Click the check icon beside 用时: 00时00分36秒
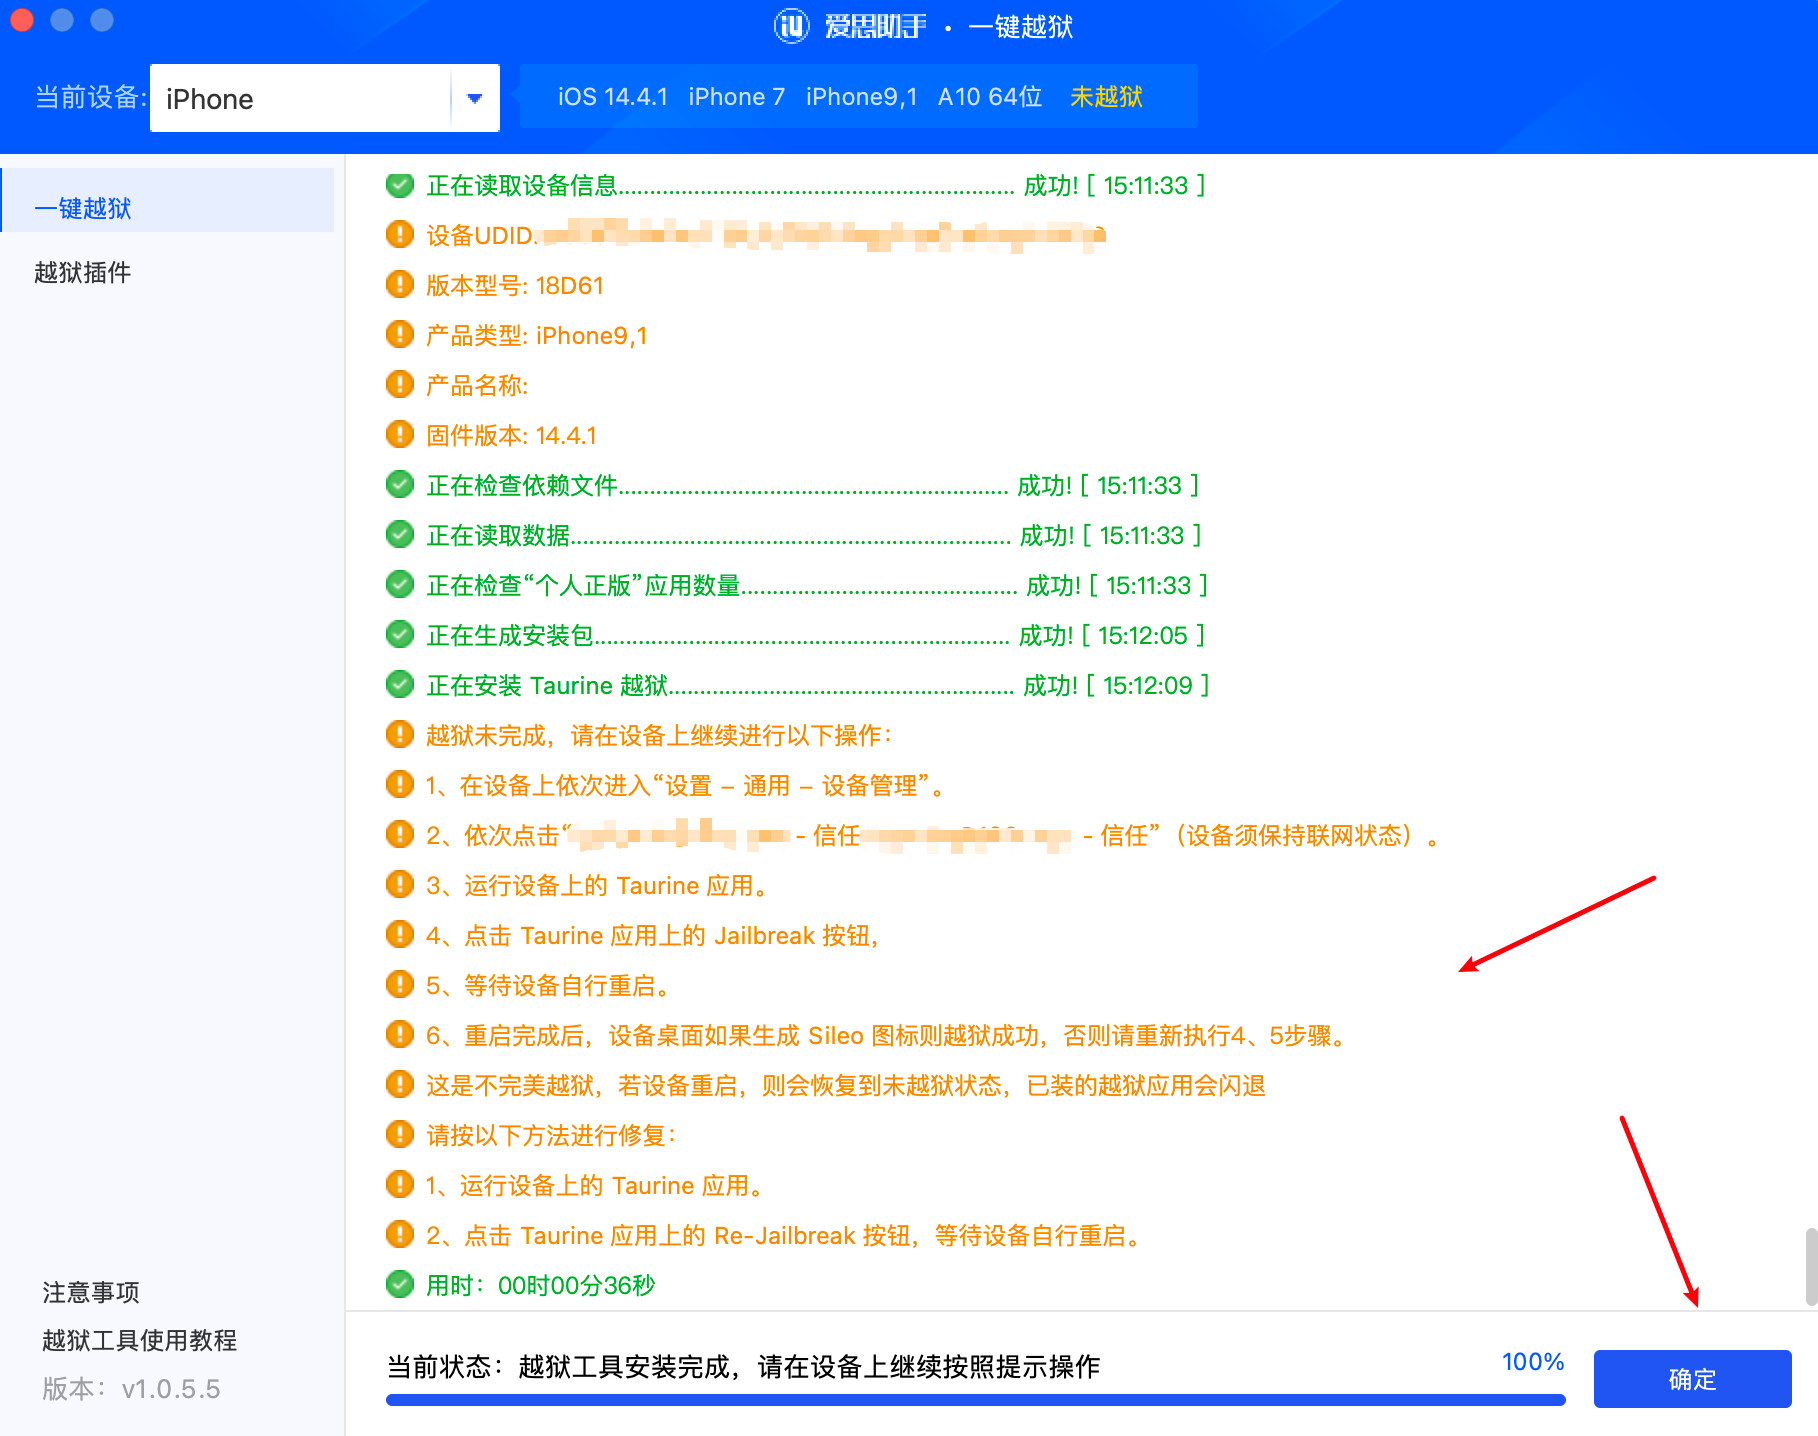The height and width of the screenshot is (1436, 1818). point(400,1285)
